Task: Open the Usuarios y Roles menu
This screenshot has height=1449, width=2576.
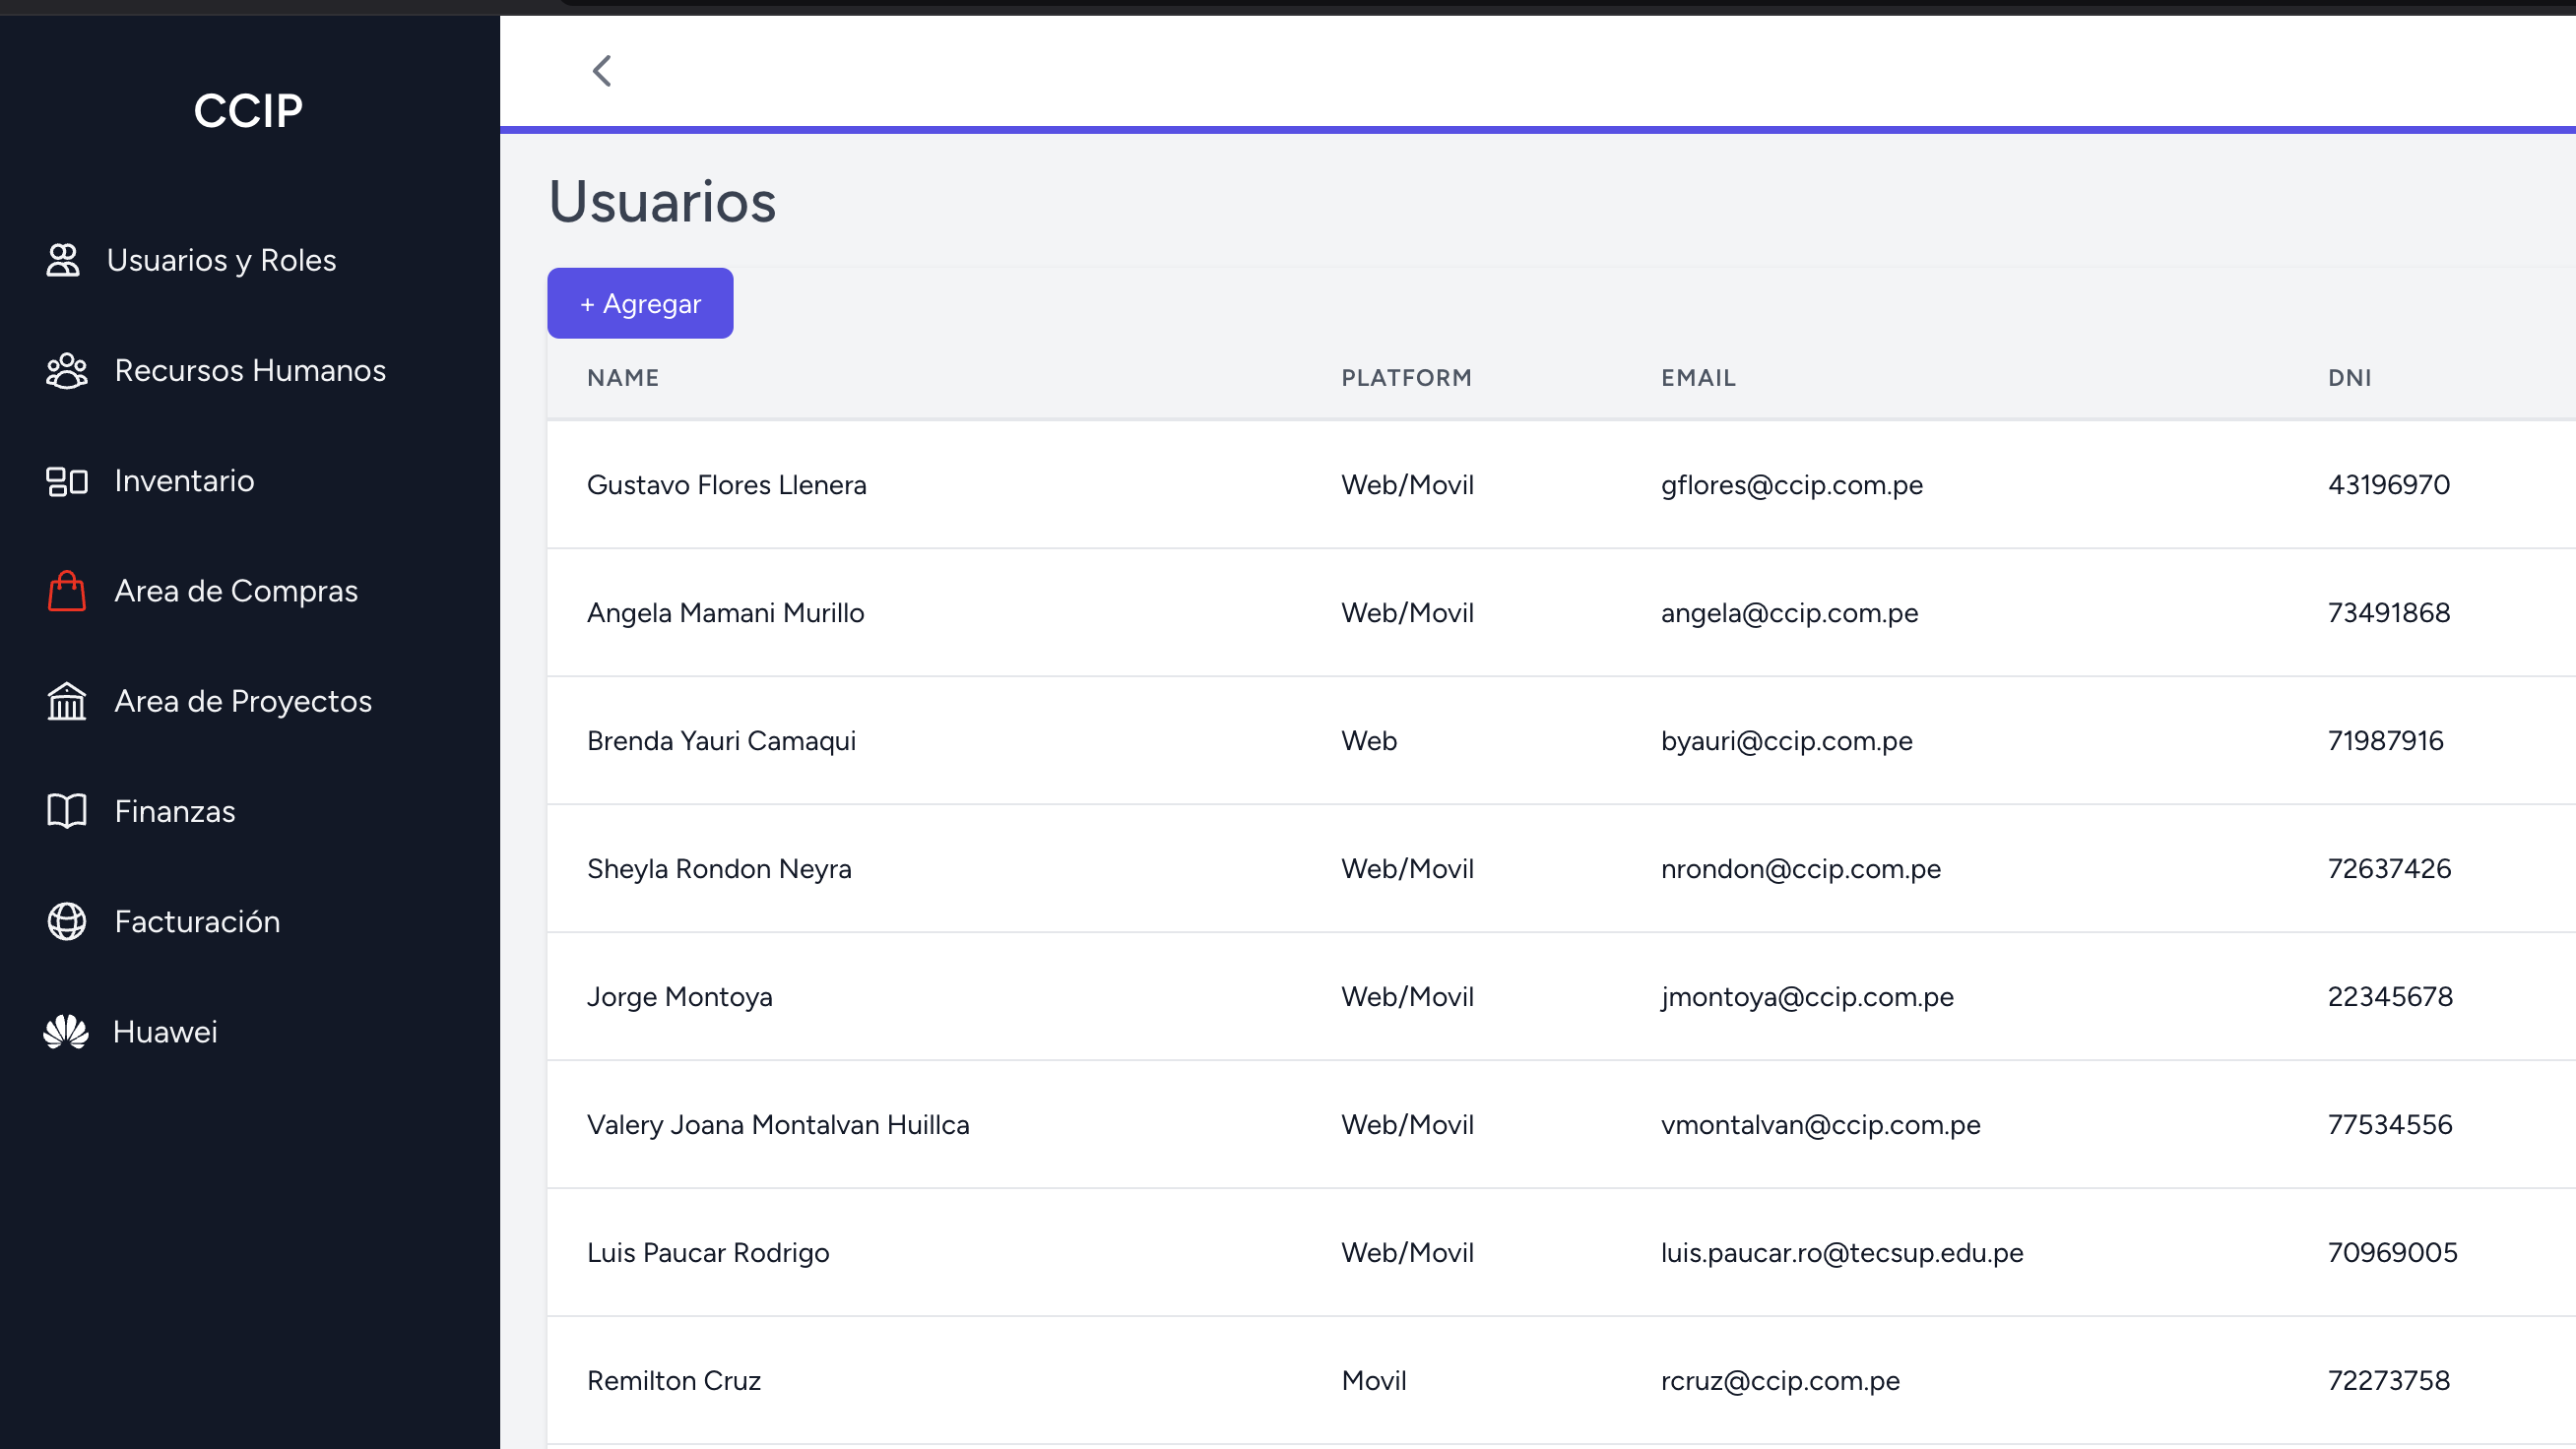Action: tap(221, 260)
